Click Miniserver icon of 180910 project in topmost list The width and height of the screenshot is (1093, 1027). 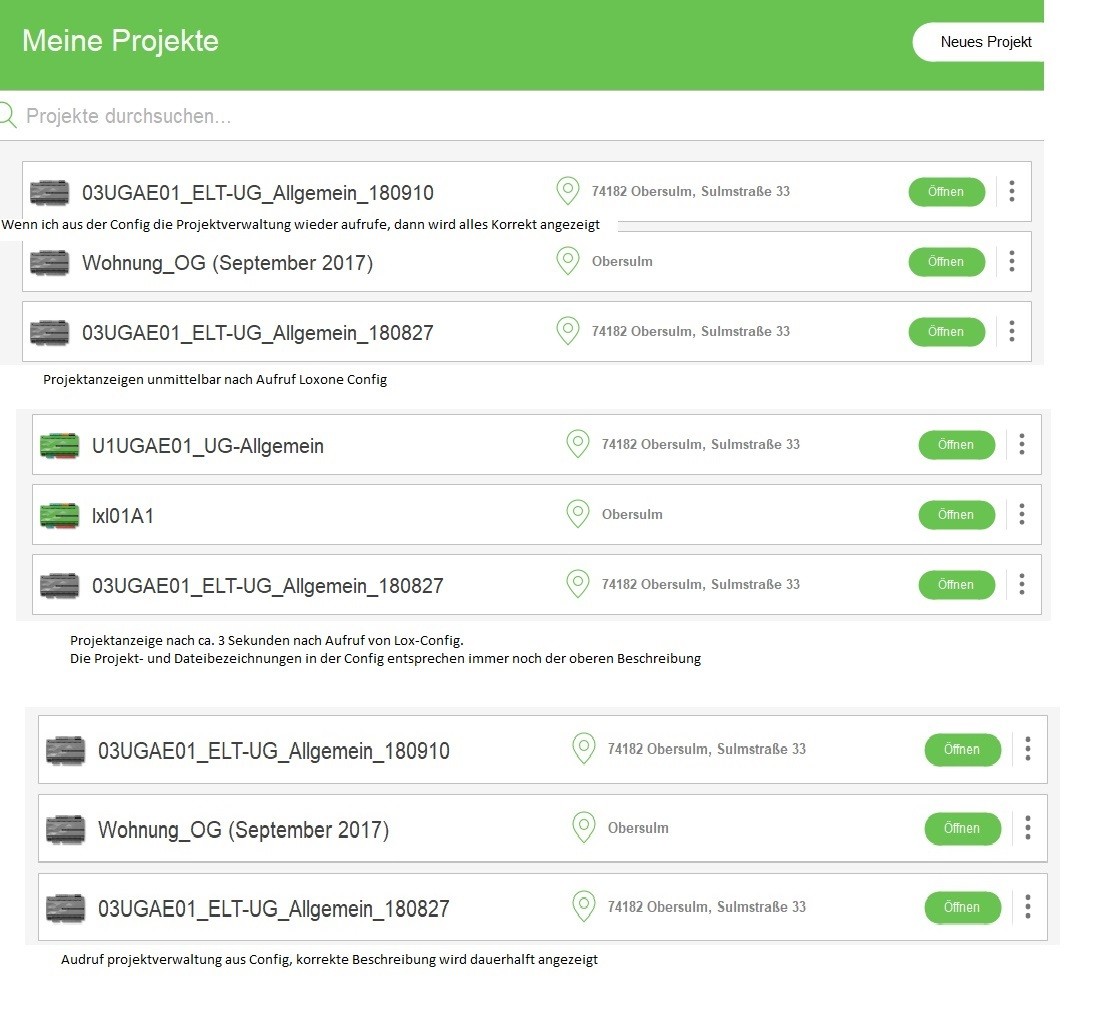[x=49, y=192]
